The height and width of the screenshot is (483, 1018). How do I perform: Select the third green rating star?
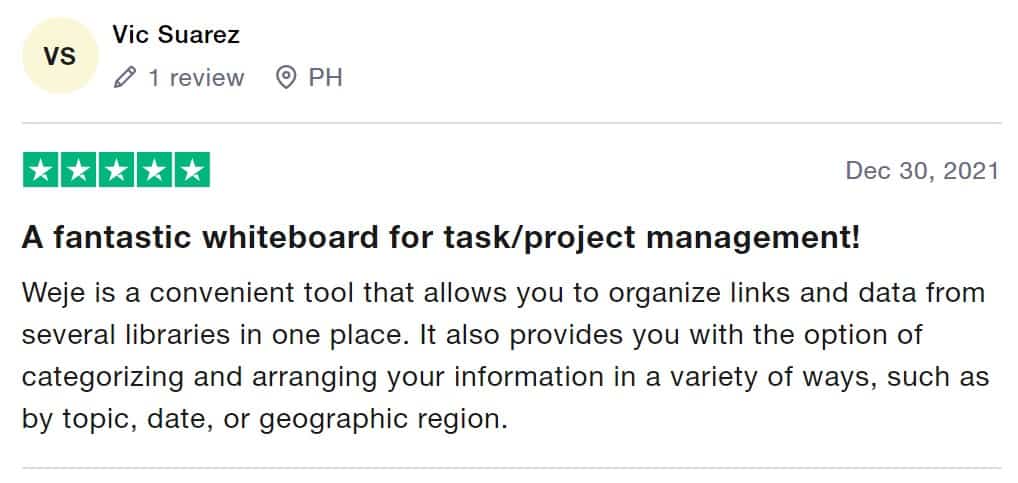116,170
